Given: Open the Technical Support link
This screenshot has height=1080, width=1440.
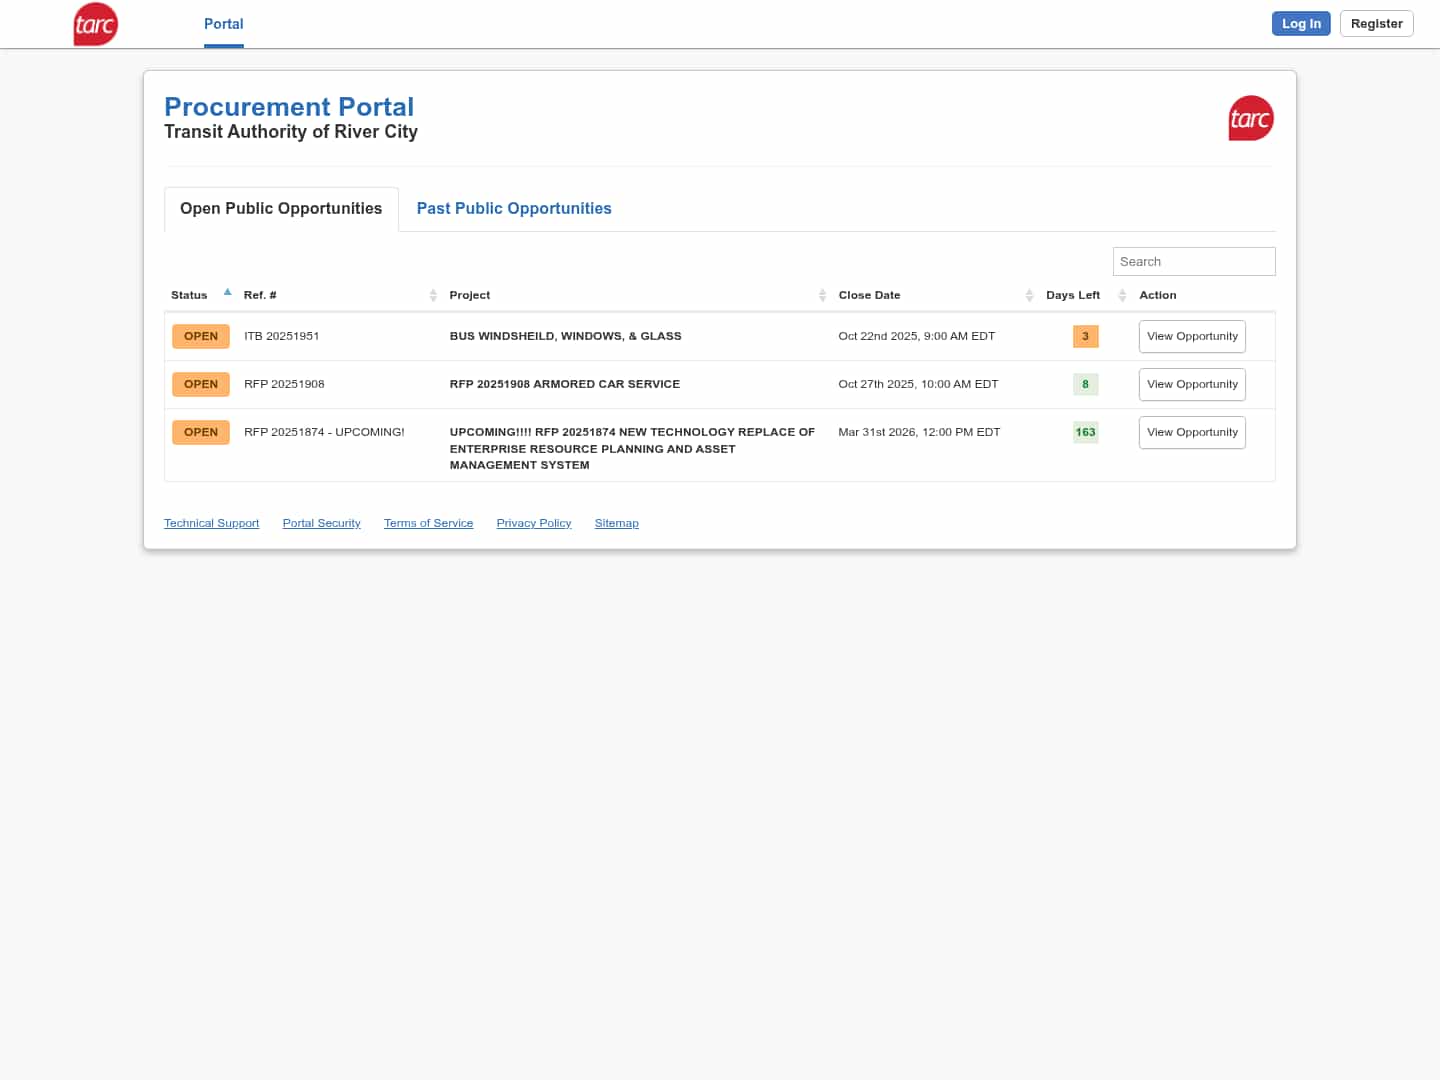Looking at the screenshot, I should 211,524.
